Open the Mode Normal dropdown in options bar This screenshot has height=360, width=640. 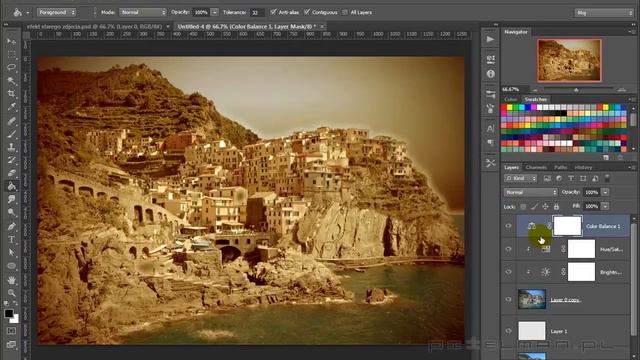(143, 12)
